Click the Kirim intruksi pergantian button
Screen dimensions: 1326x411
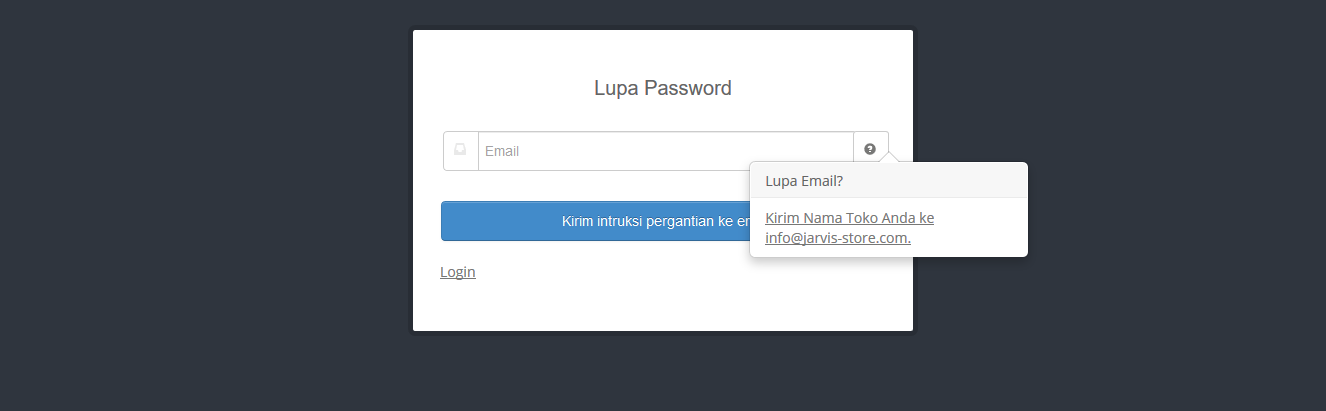pos(595,221)
